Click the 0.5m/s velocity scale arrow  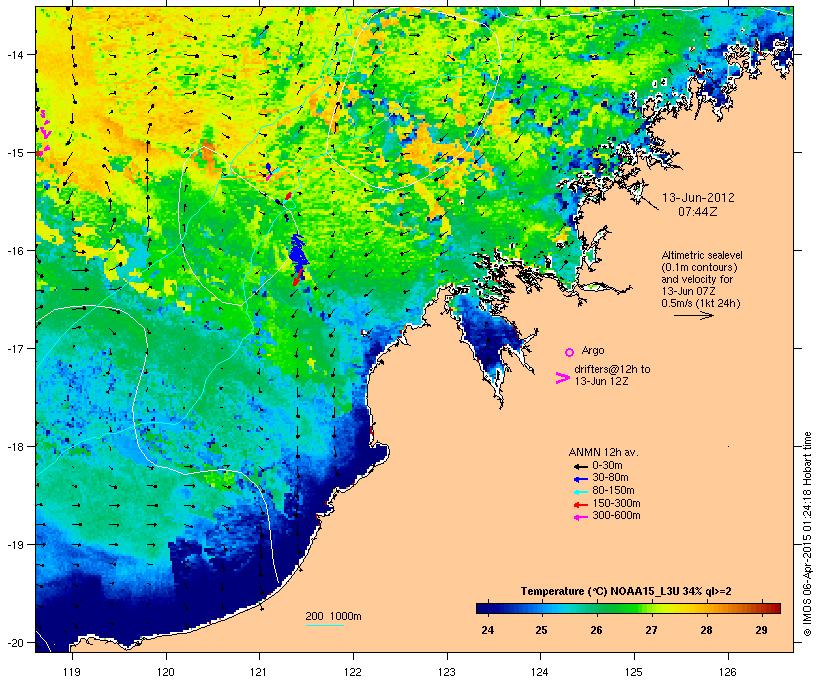coord(694,315)
